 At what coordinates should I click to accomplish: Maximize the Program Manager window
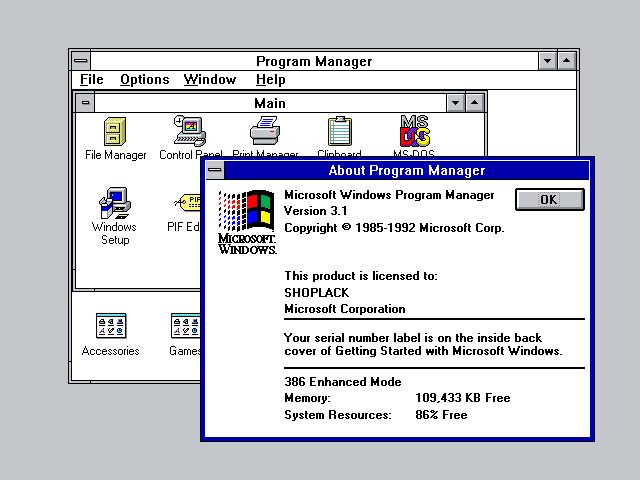point(567,61)
